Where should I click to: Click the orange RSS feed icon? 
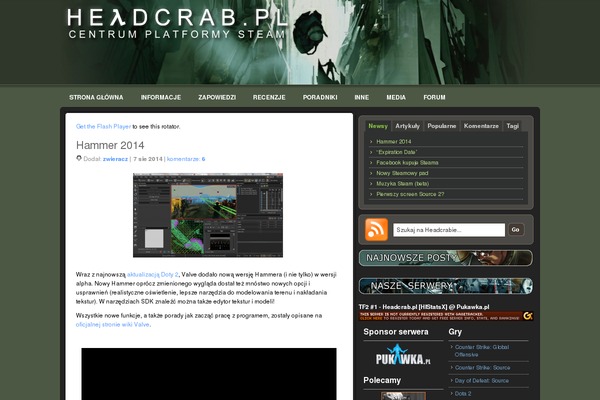(377, 229)
